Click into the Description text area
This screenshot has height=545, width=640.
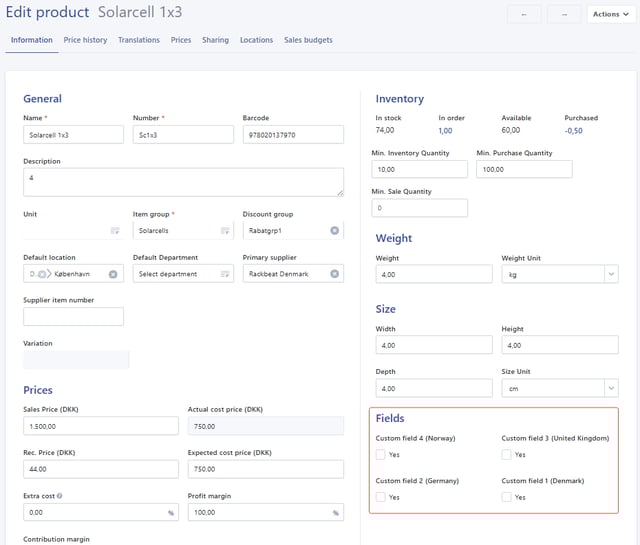point(183,182)
